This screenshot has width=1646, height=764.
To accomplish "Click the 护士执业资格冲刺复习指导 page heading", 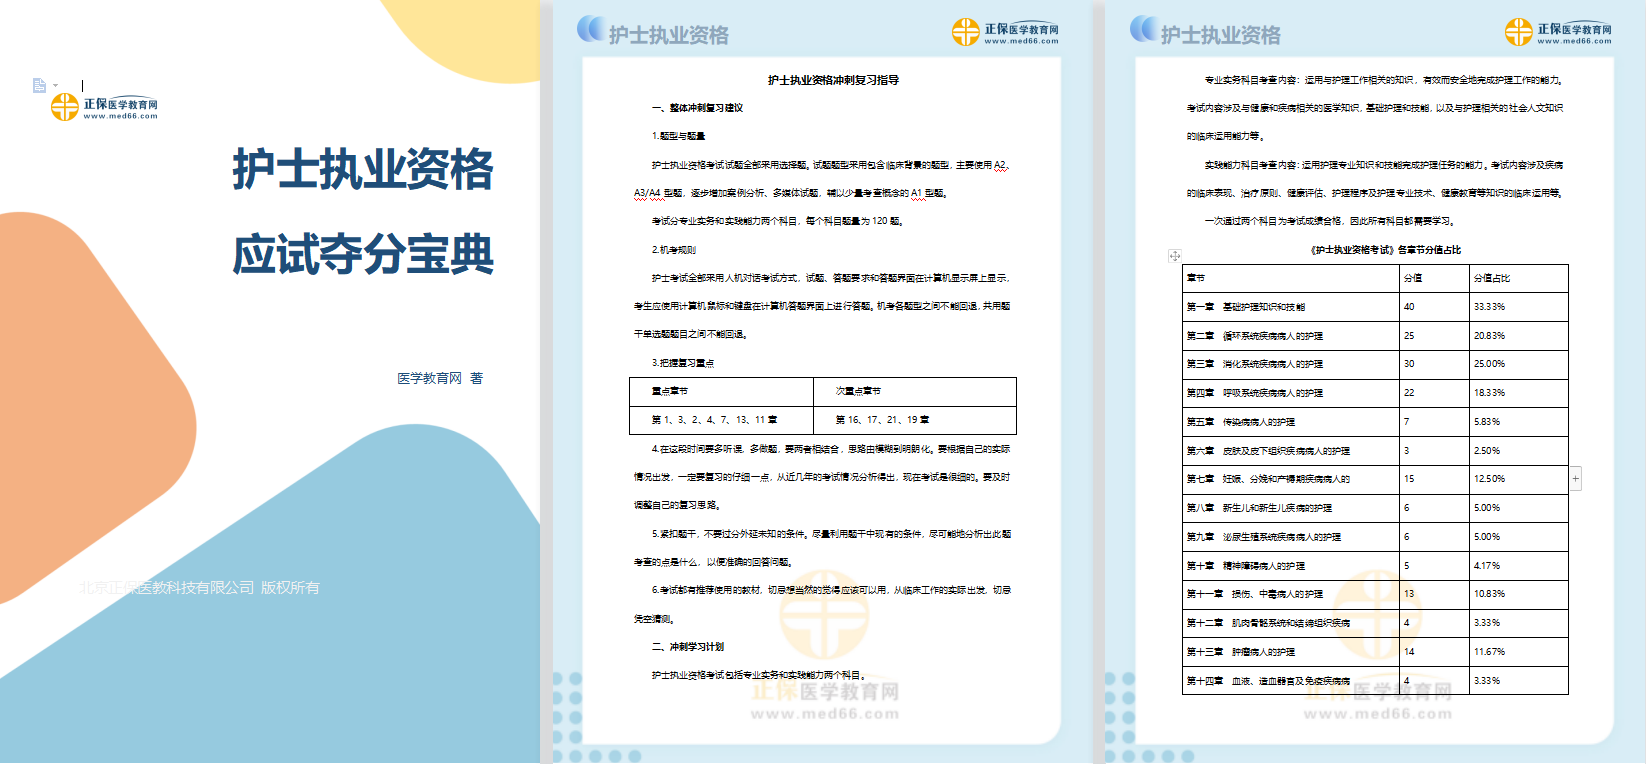I will (833, 80).
